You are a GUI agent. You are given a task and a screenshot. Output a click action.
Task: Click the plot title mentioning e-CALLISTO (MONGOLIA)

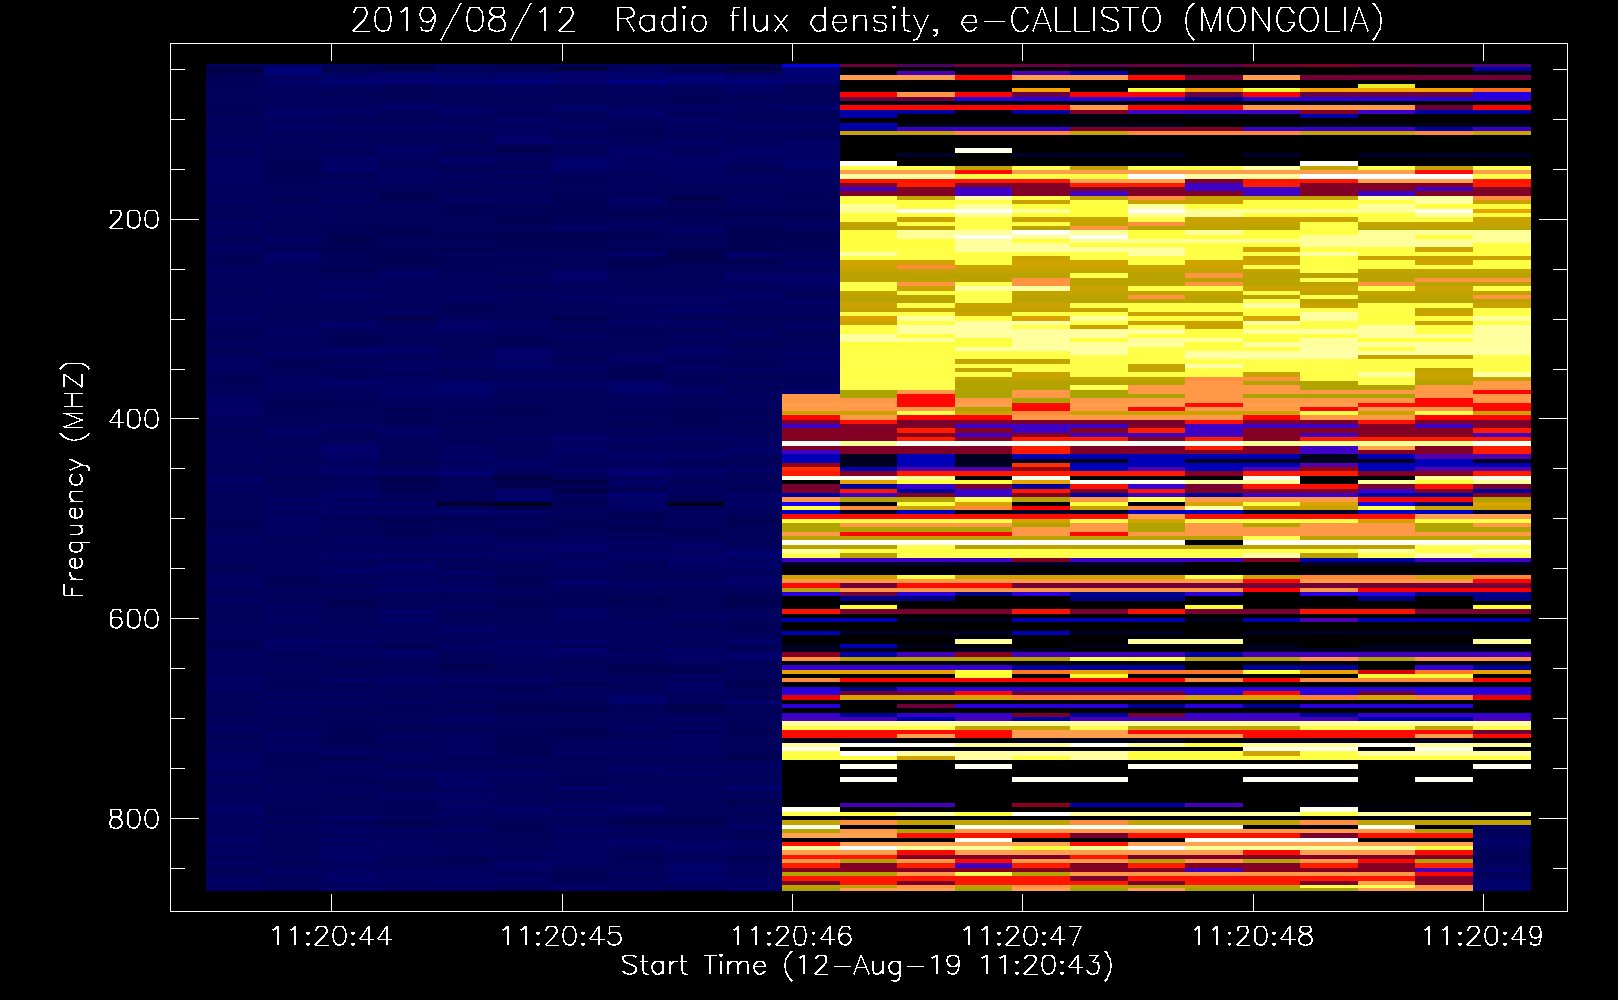[x=867, y=21]
